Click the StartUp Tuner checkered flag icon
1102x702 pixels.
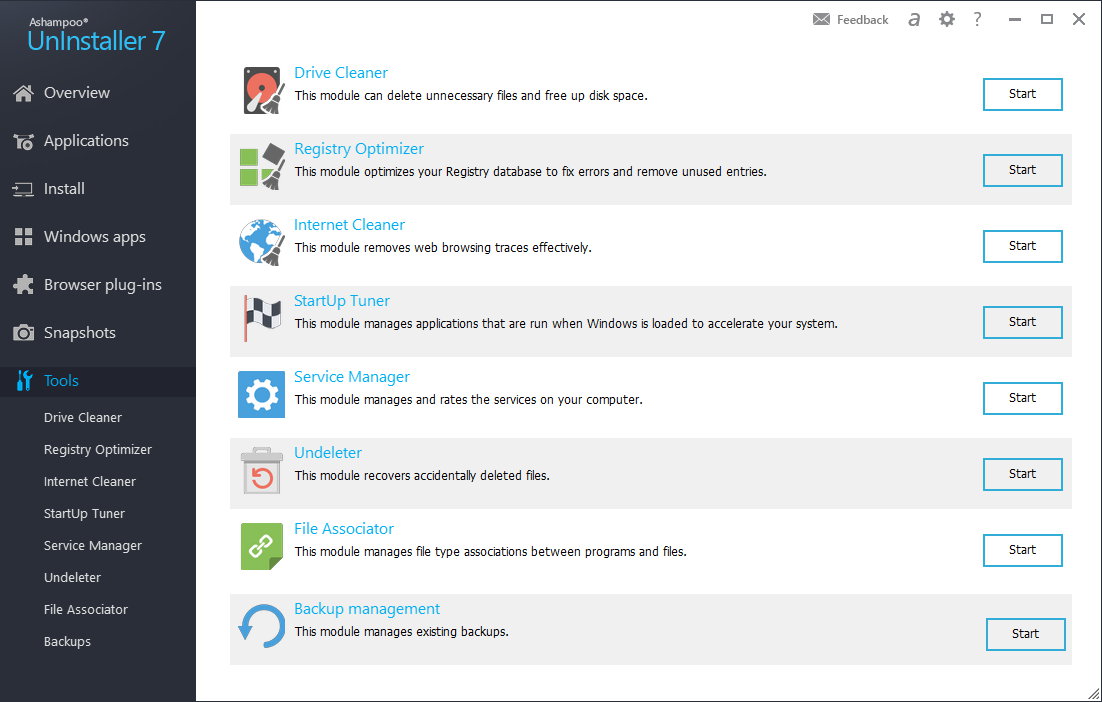[x=262, y=318]
